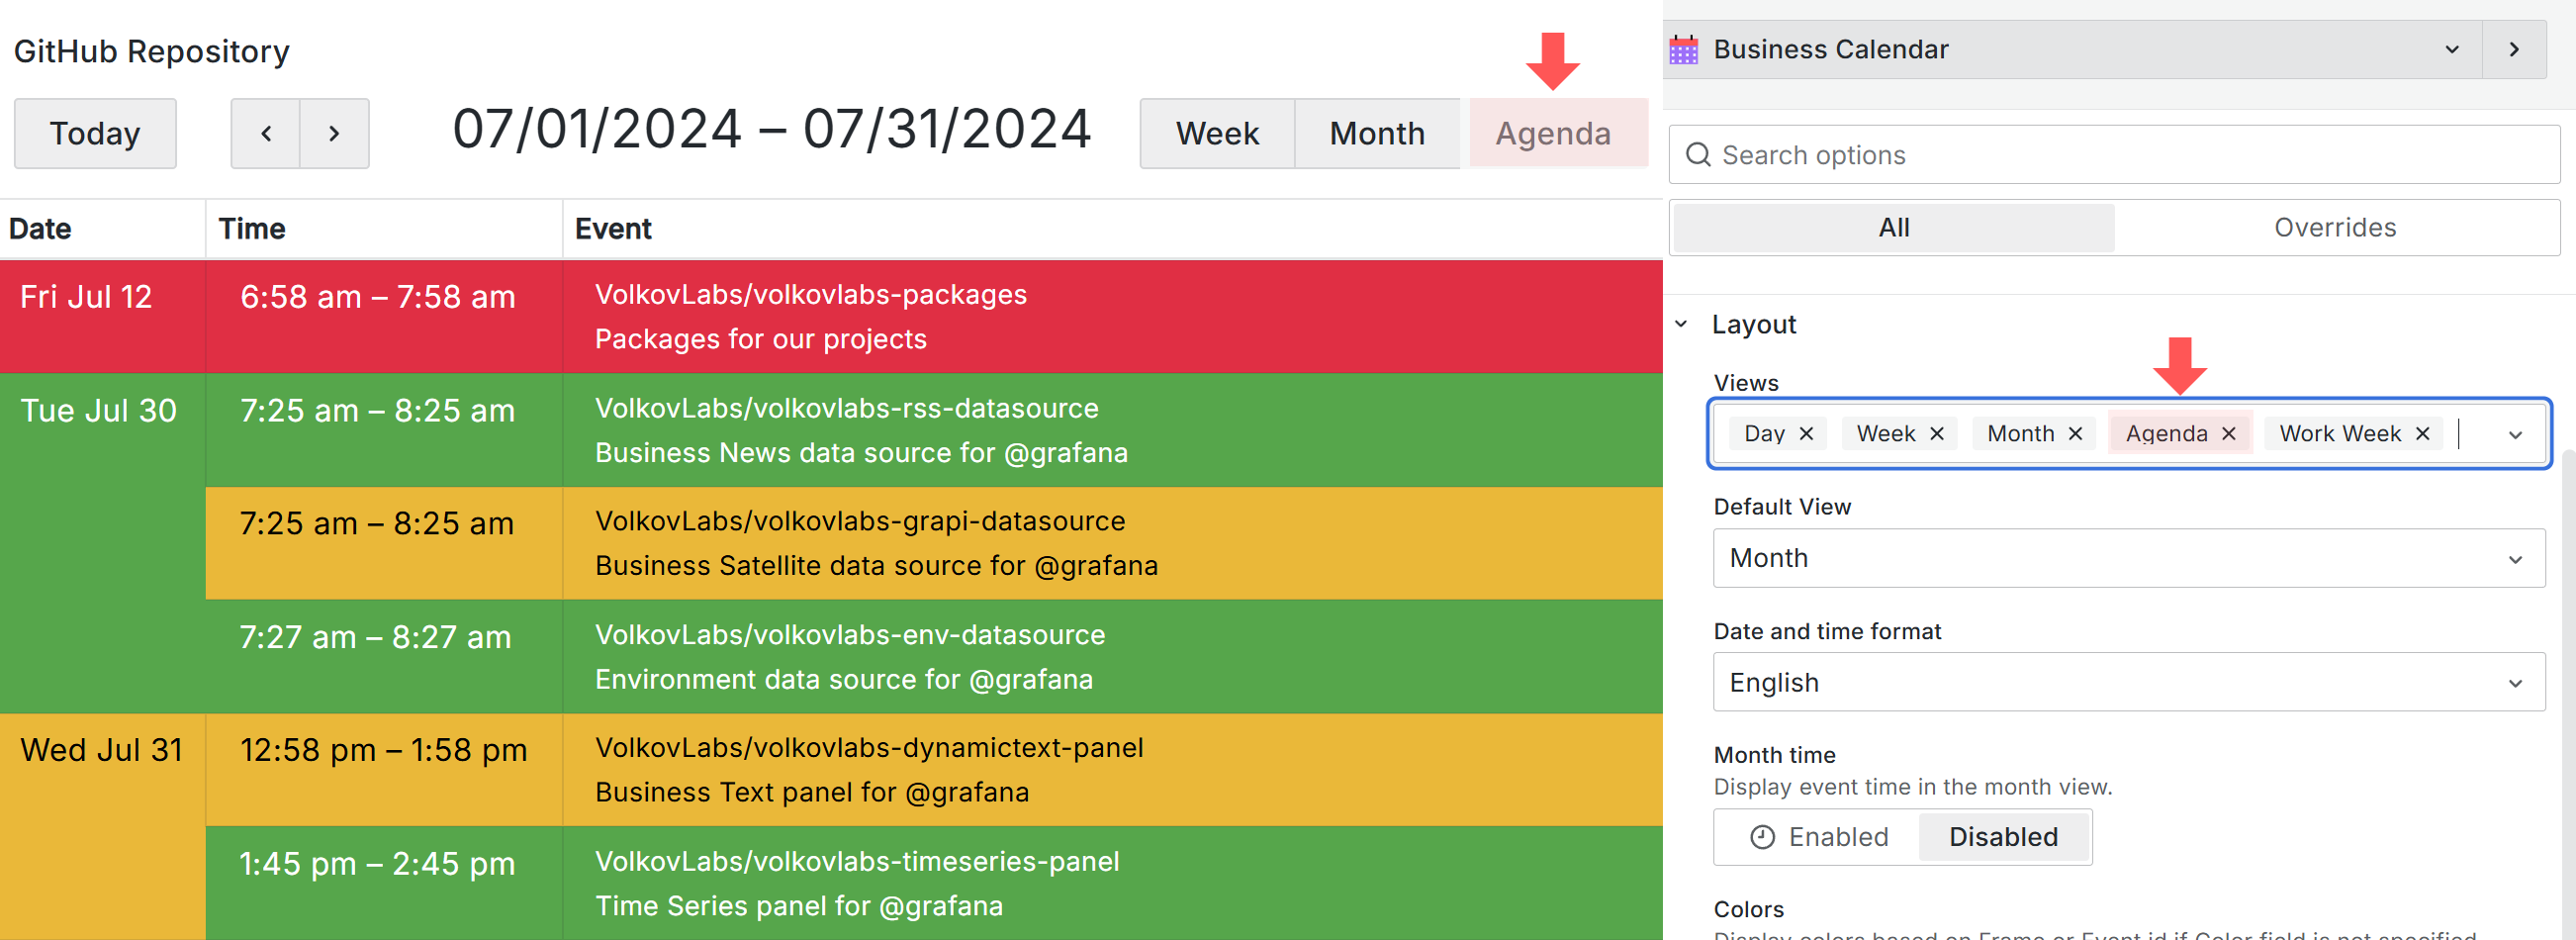Remove the Day view tag
This screenshot has height=940, width=2576.
click(1806, 433)
